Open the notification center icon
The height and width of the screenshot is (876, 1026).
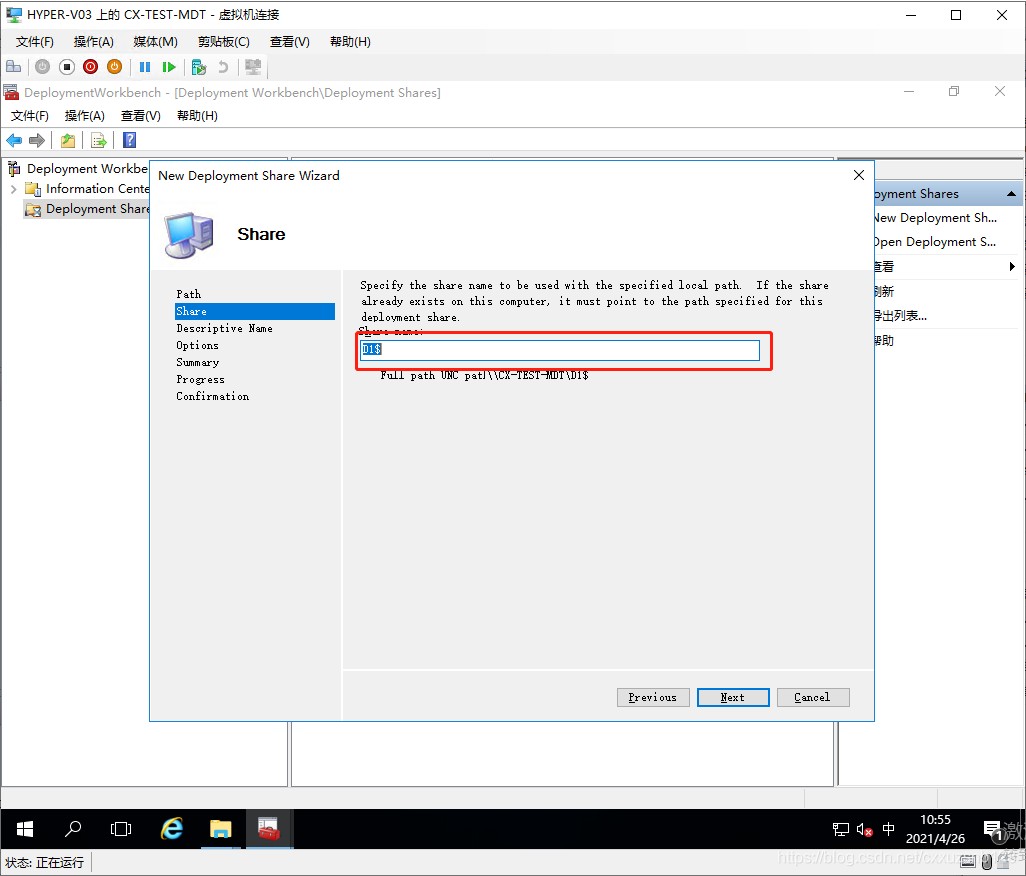(x=992, y=830)
